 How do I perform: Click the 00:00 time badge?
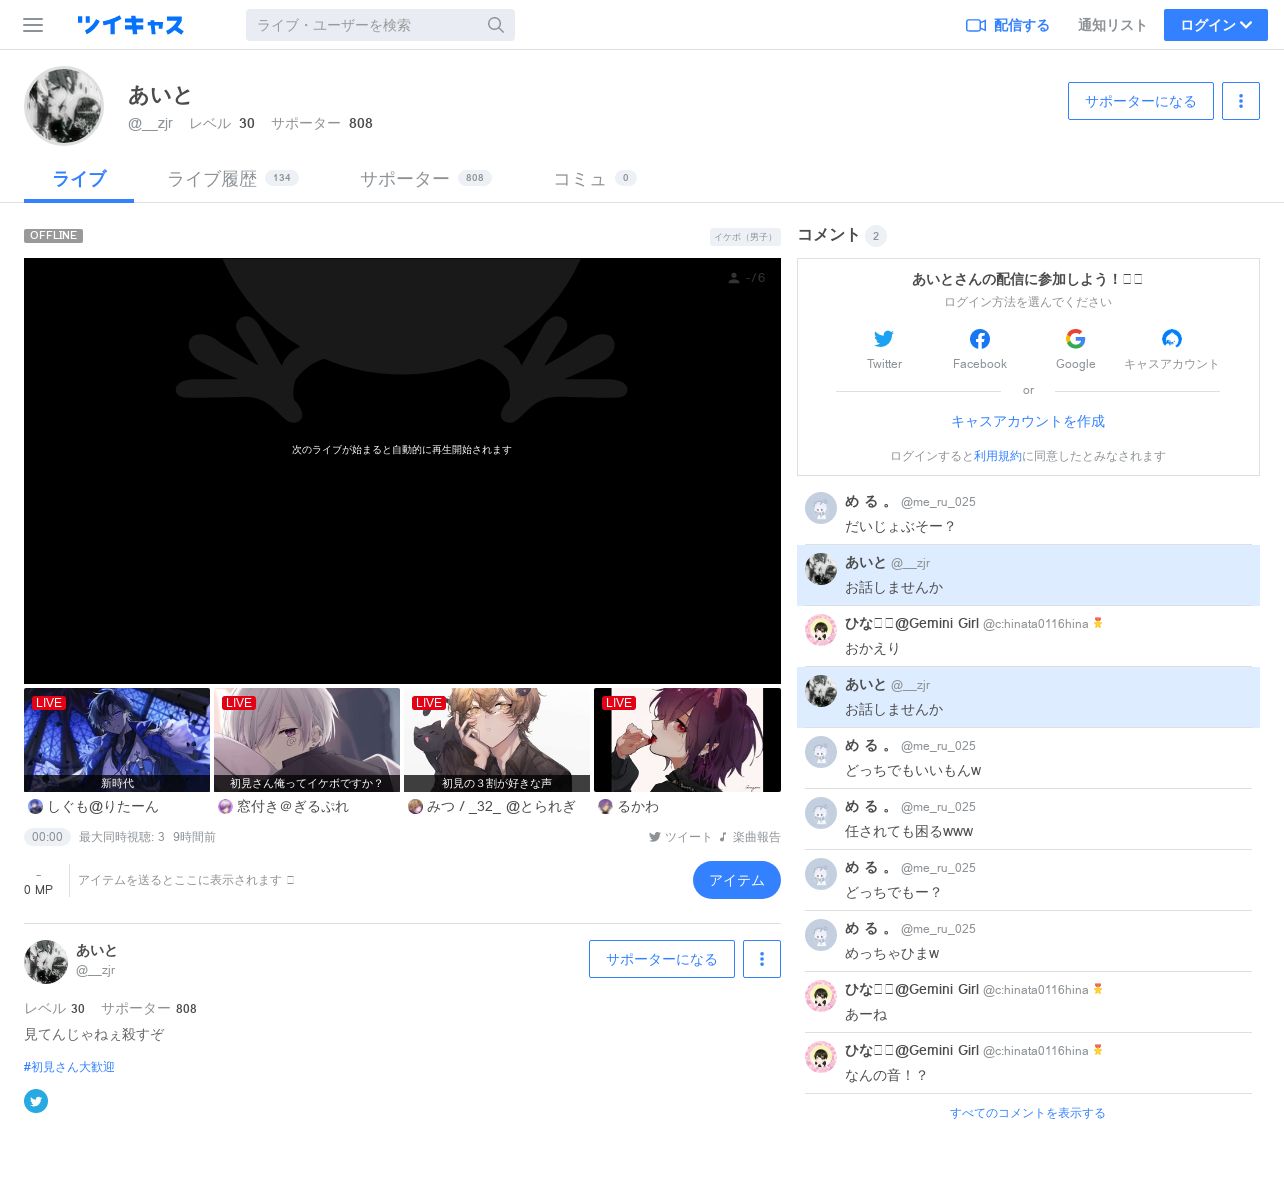pos(47,837)
